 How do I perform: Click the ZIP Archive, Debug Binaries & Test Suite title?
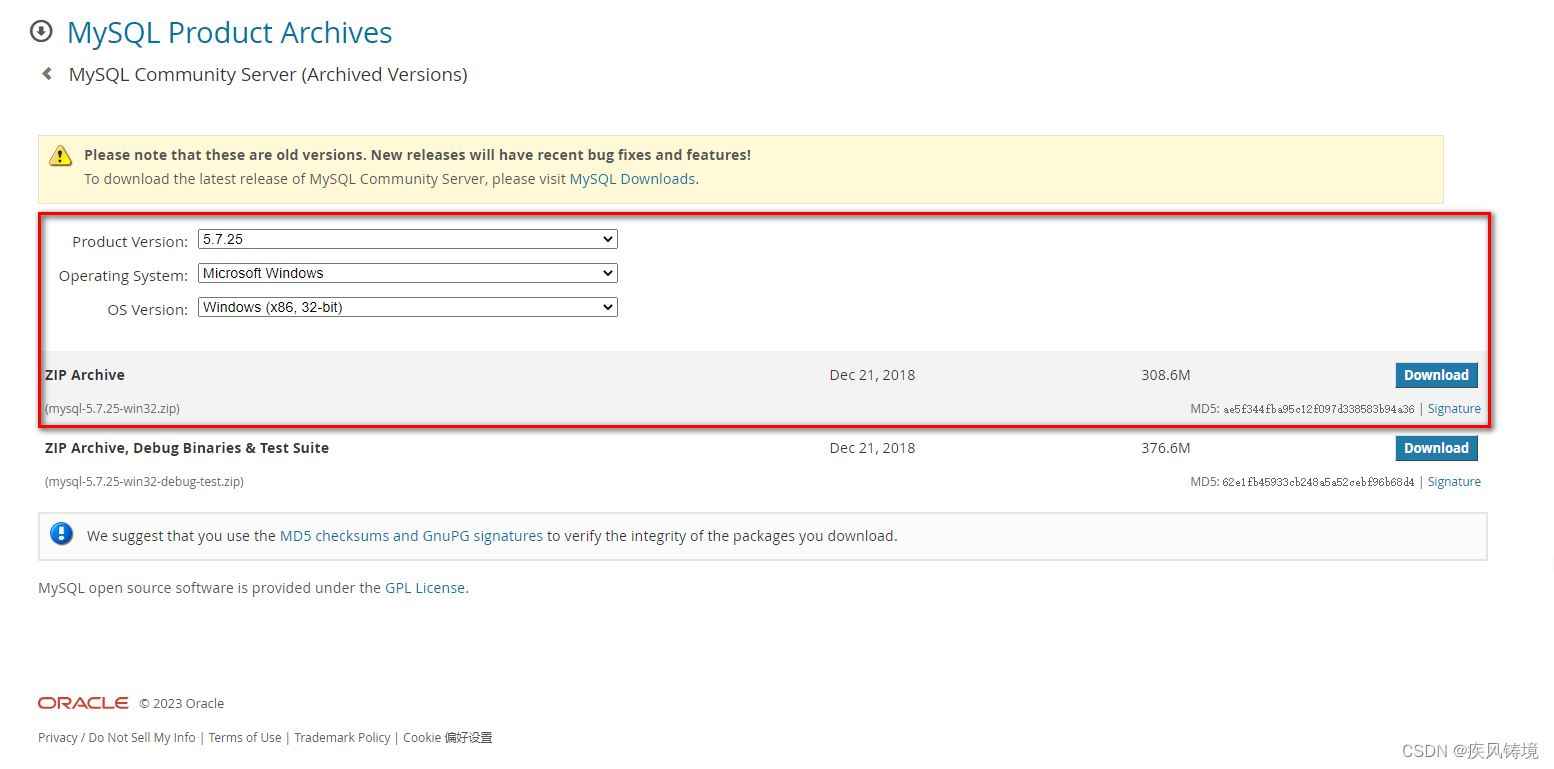tap(187, 448)
